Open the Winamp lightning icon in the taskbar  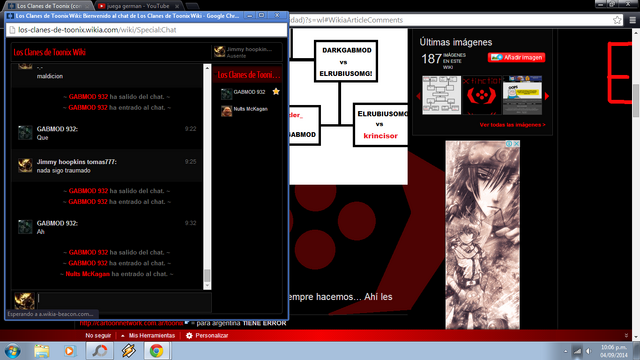click(128, 351)
